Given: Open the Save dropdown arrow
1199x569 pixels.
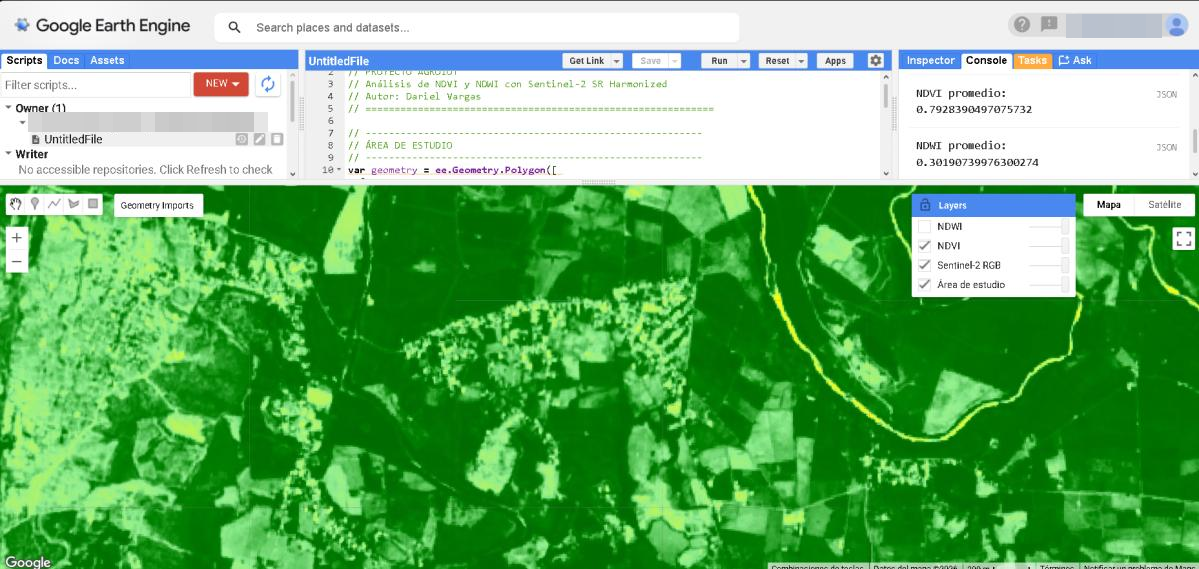Looking at the screenshot, I should point(674,60).
